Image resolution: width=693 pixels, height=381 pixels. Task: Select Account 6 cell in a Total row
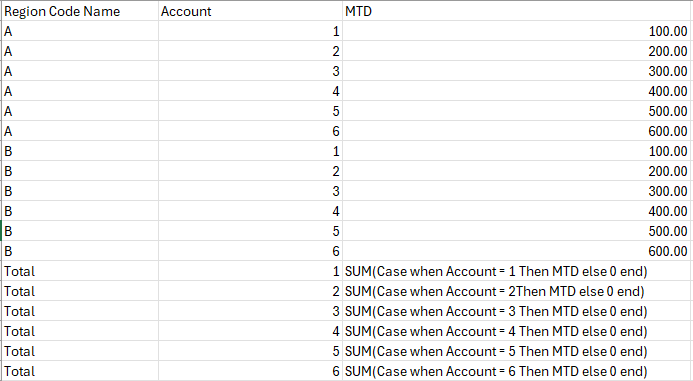pyautogui.click(x=250, y=371)
